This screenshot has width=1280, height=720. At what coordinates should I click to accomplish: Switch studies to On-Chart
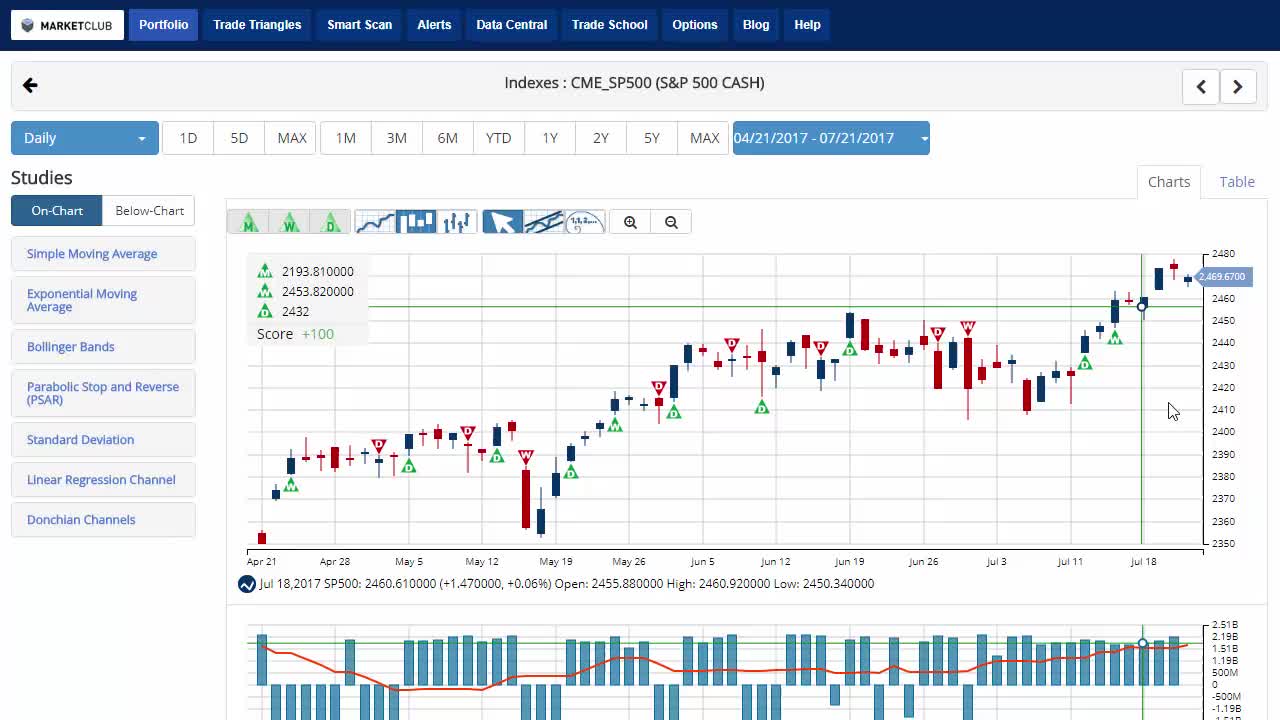pyautogui.click(x=57, y=211)
